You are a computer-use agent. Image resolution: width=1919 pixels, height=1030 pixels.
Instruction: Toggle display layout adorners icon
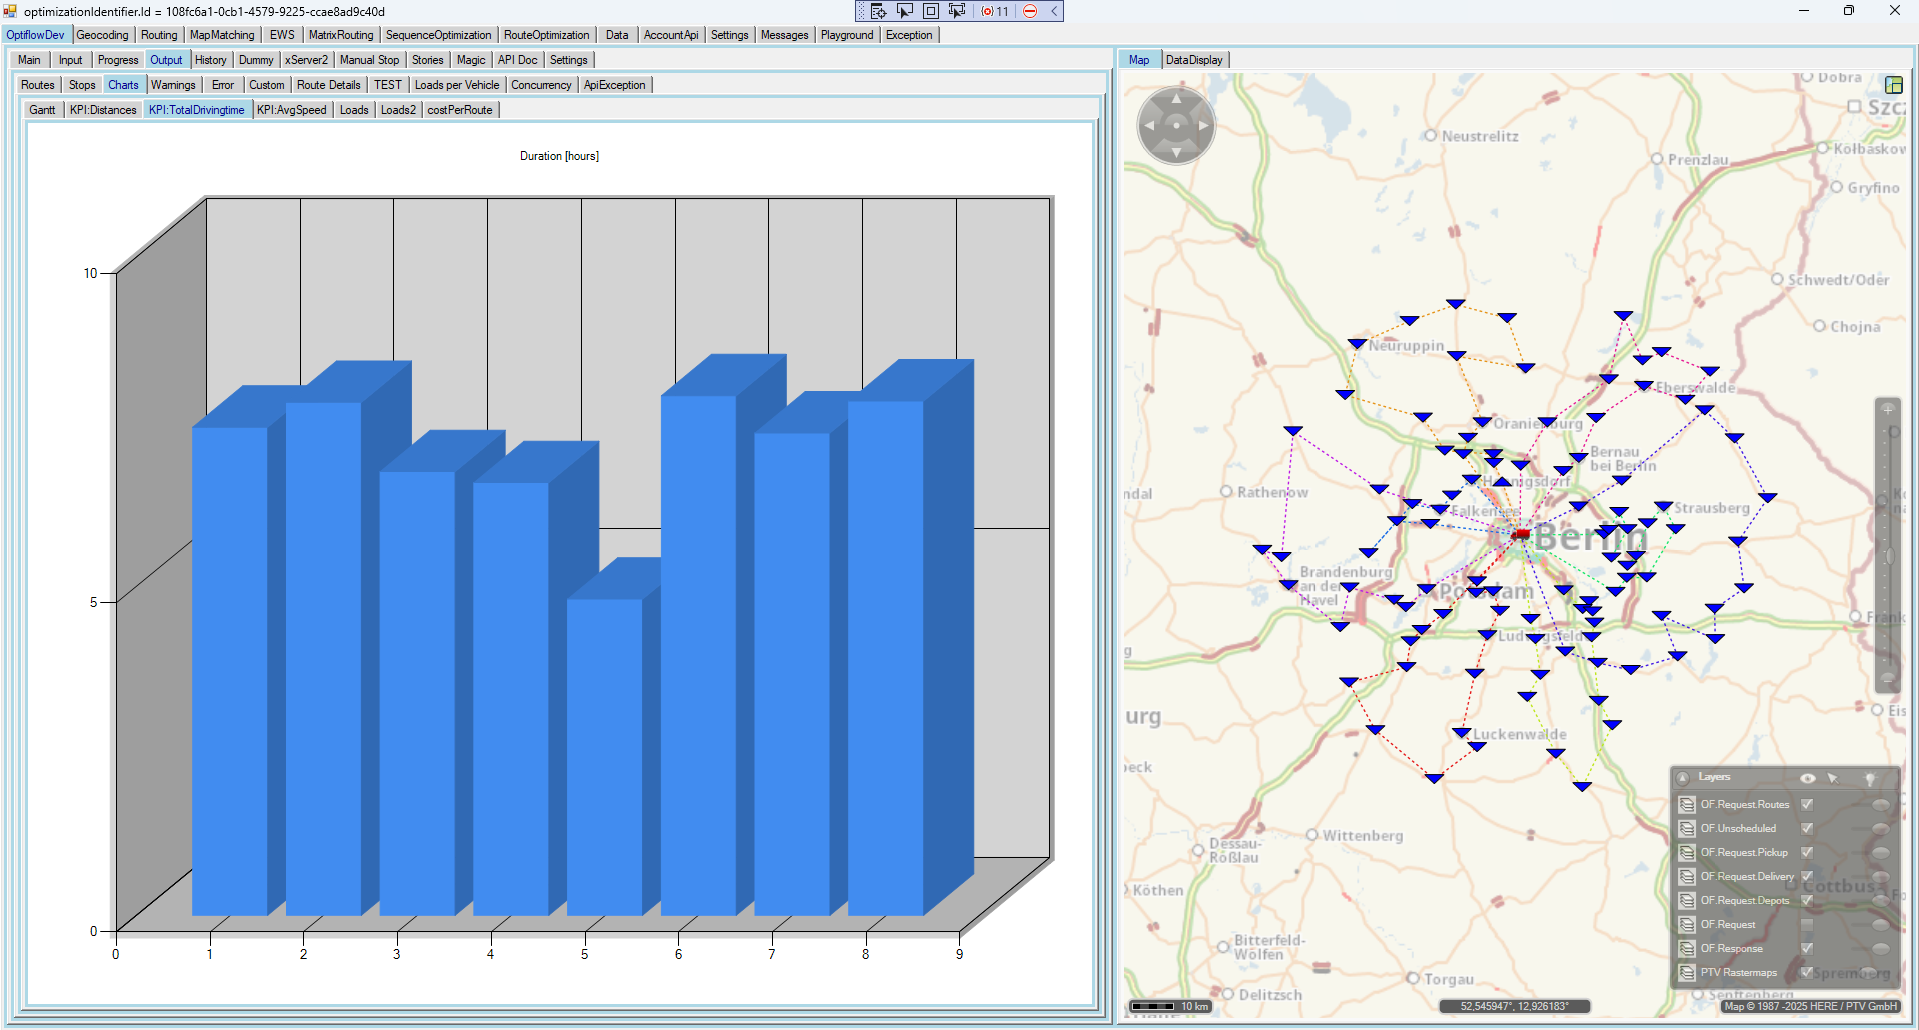[x=930, y=11]
